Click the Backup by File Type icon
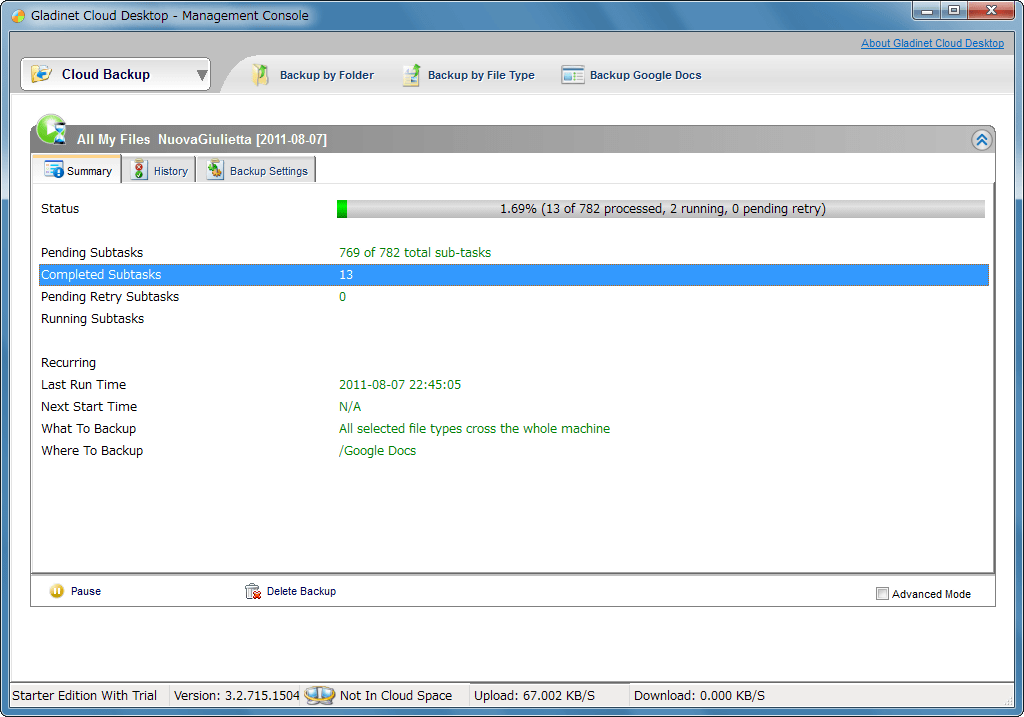The width and height of the screenshot is (1024, 717). click(x=411, y=75)
